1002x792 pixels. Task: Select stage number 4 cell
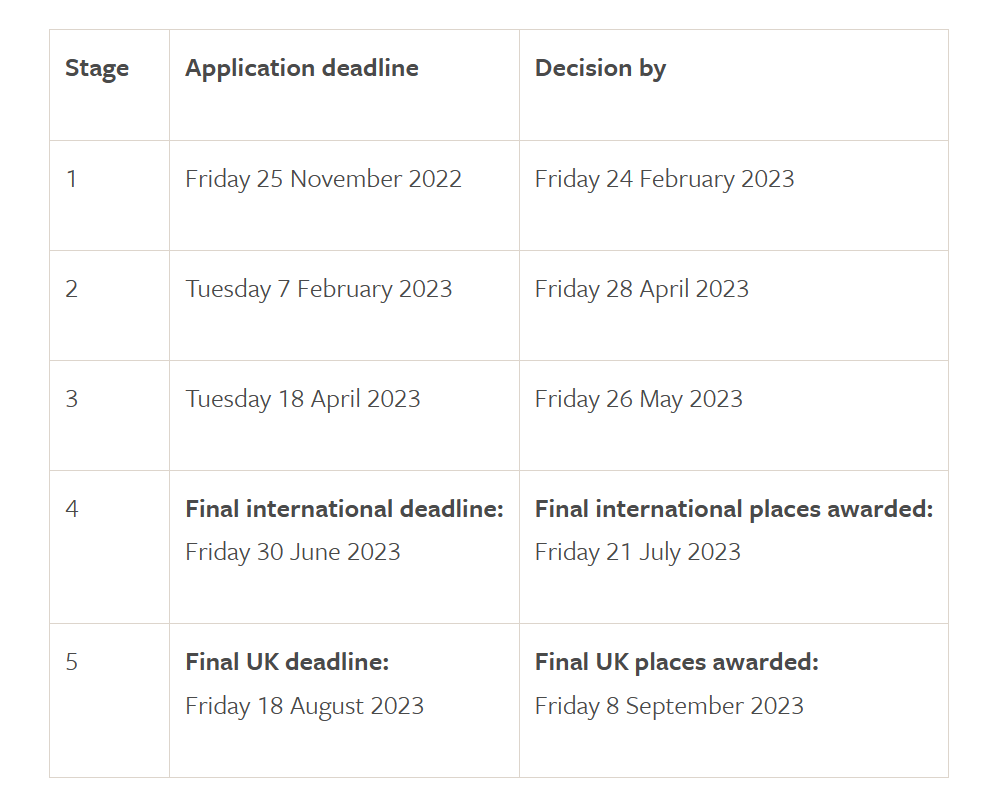[72, 509]
